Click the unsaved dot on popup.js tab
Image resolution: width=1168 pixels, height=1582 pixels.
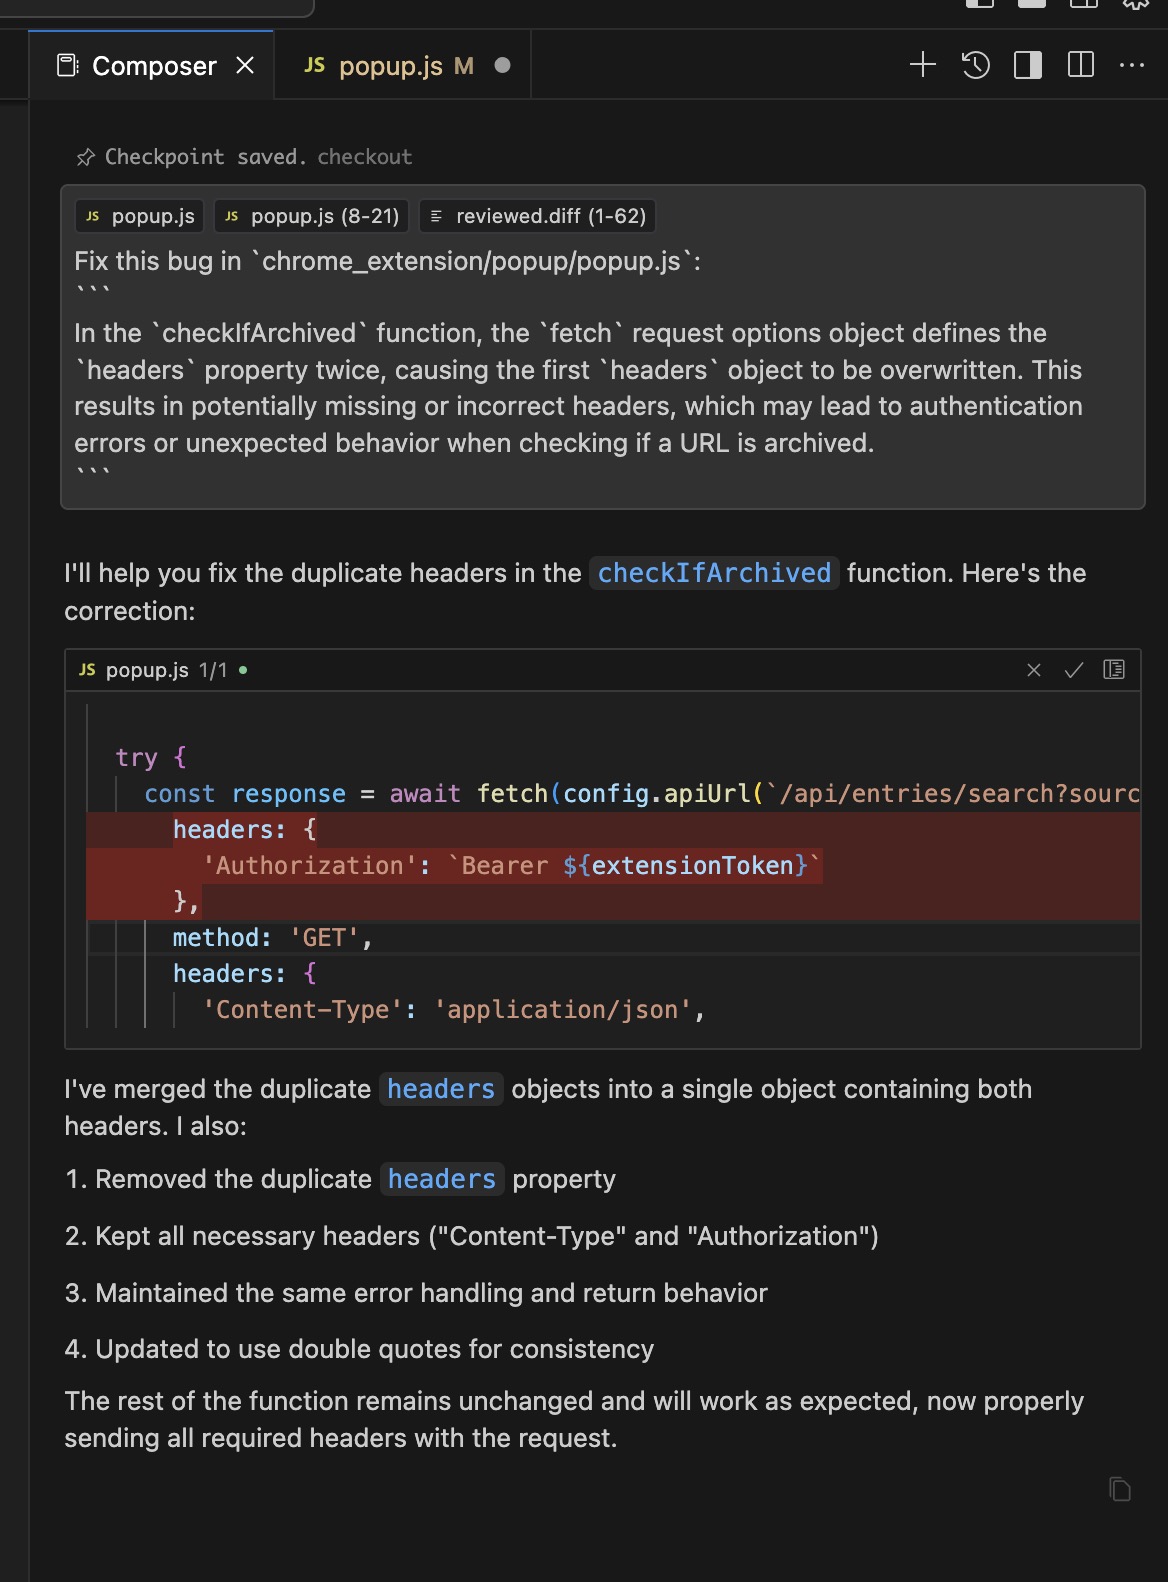(x=502, y=65)
